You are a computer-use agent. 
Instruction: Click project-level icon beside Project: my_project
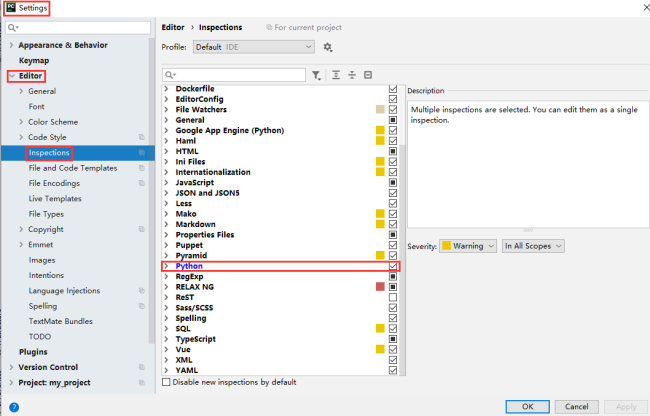coord(142,382)
